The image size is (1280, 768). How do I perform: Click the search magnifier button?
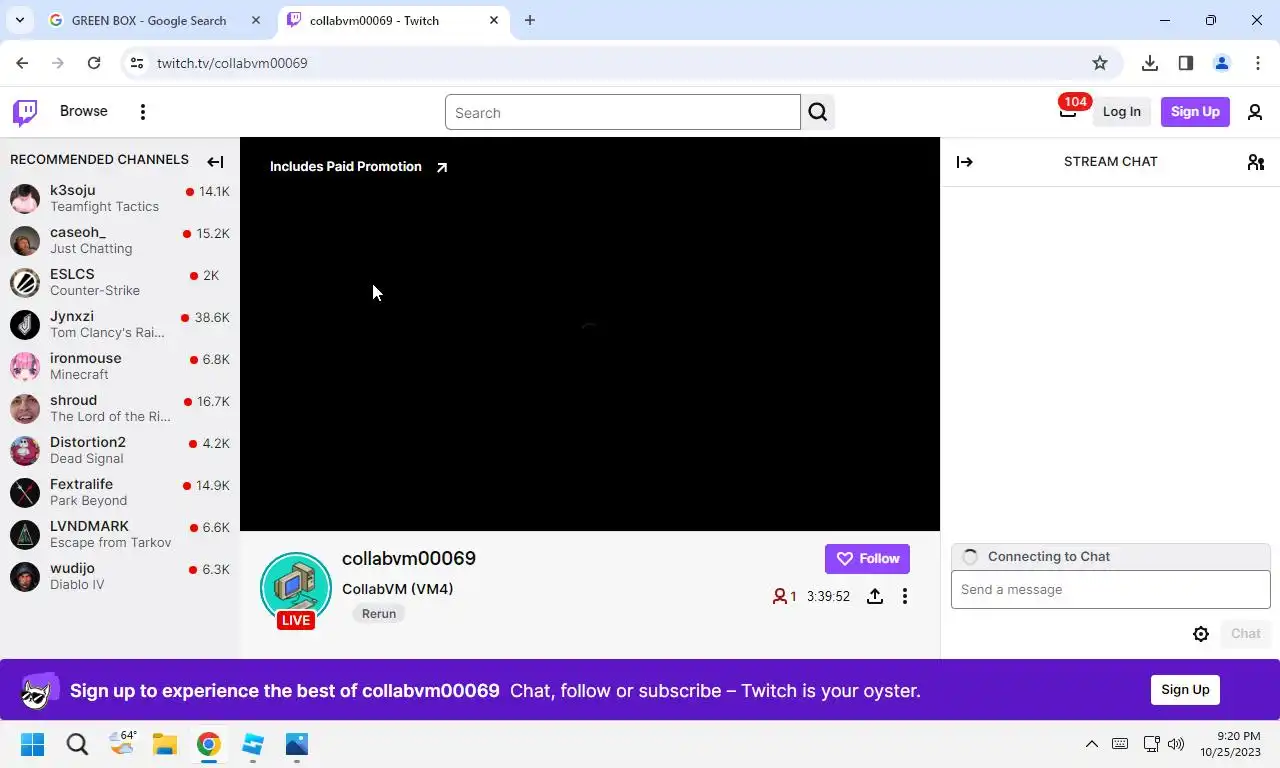click(818, 112)
